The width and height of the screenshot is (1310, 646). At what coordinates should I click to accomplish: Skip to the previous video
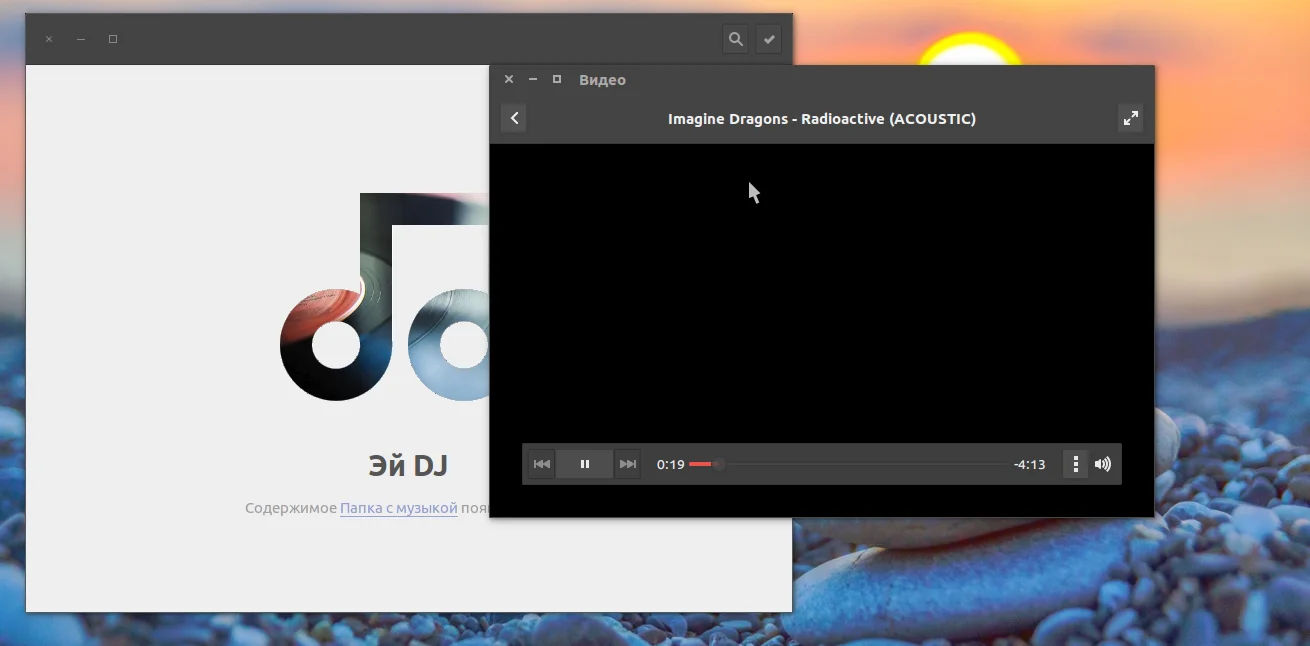[541, 464]
